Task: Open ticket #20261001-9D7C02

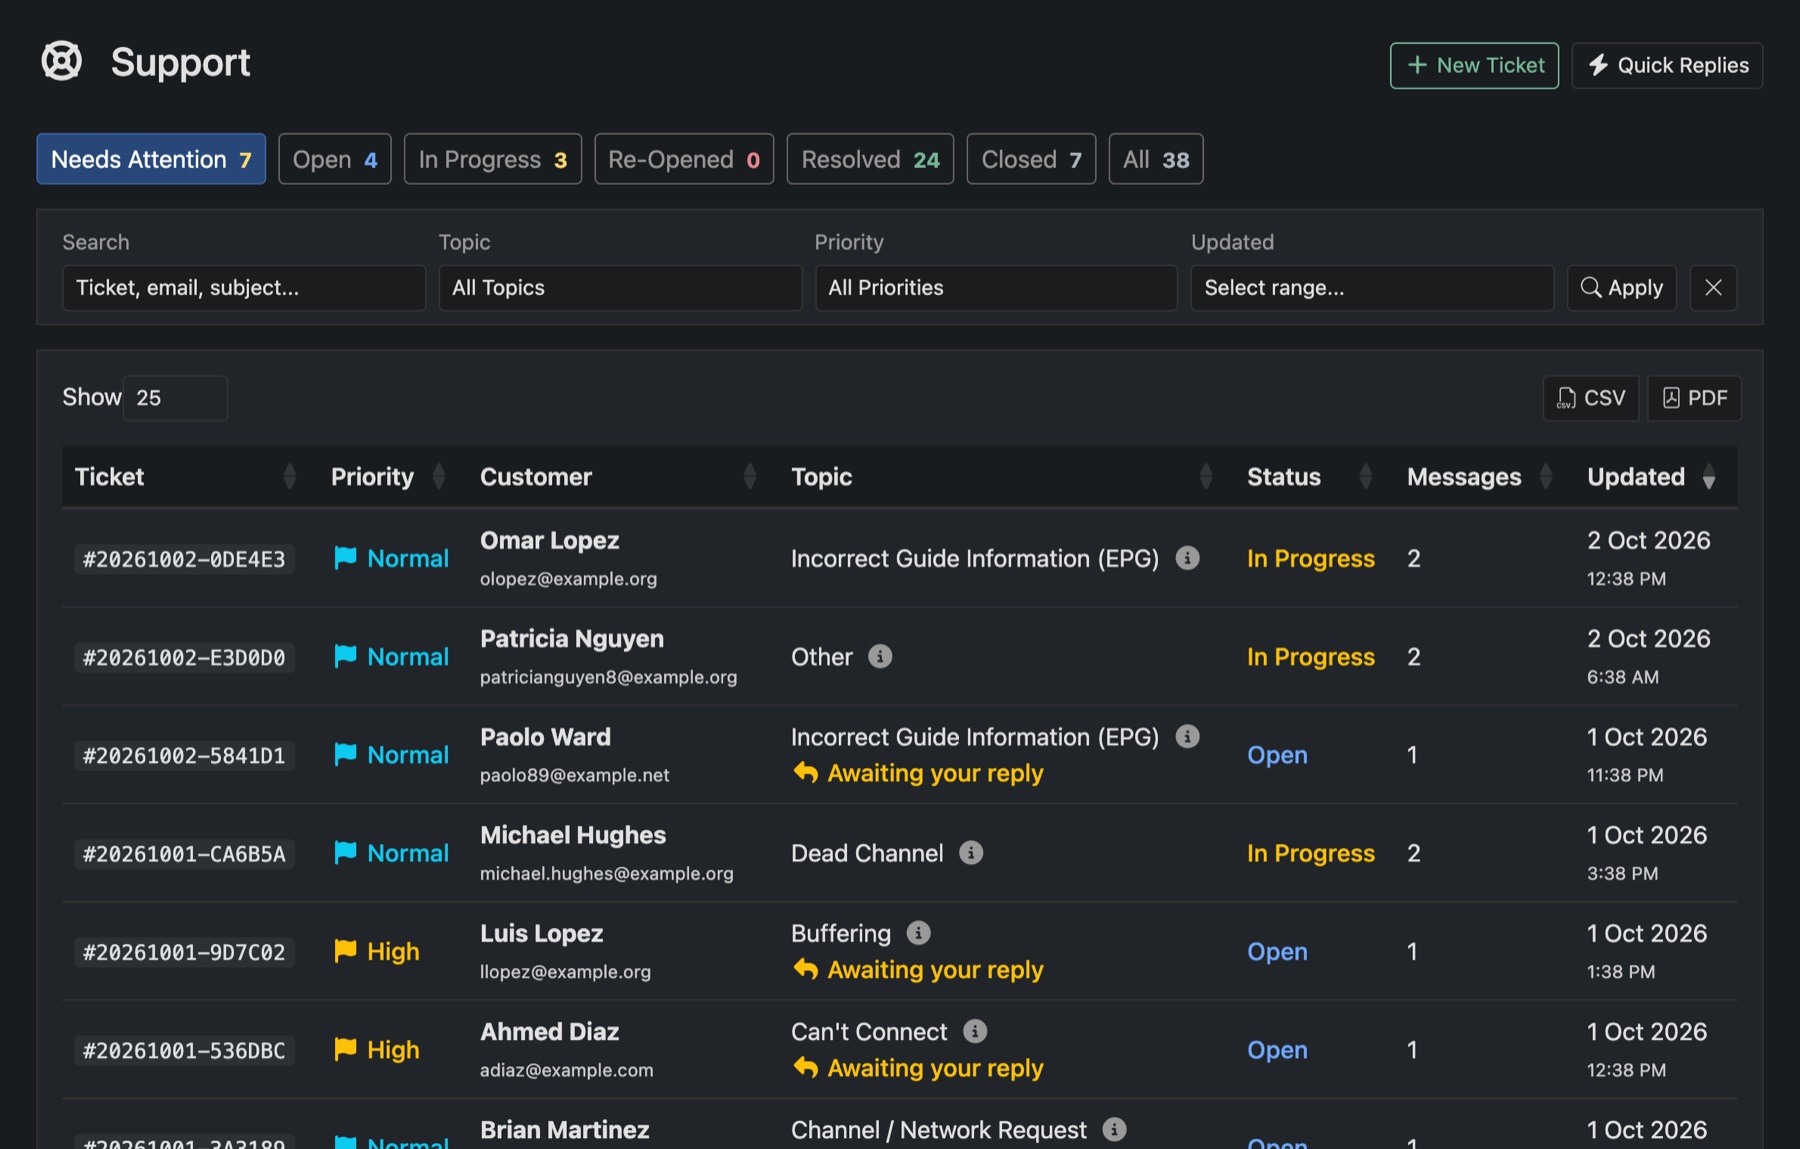Action: (x=184, y=952)
